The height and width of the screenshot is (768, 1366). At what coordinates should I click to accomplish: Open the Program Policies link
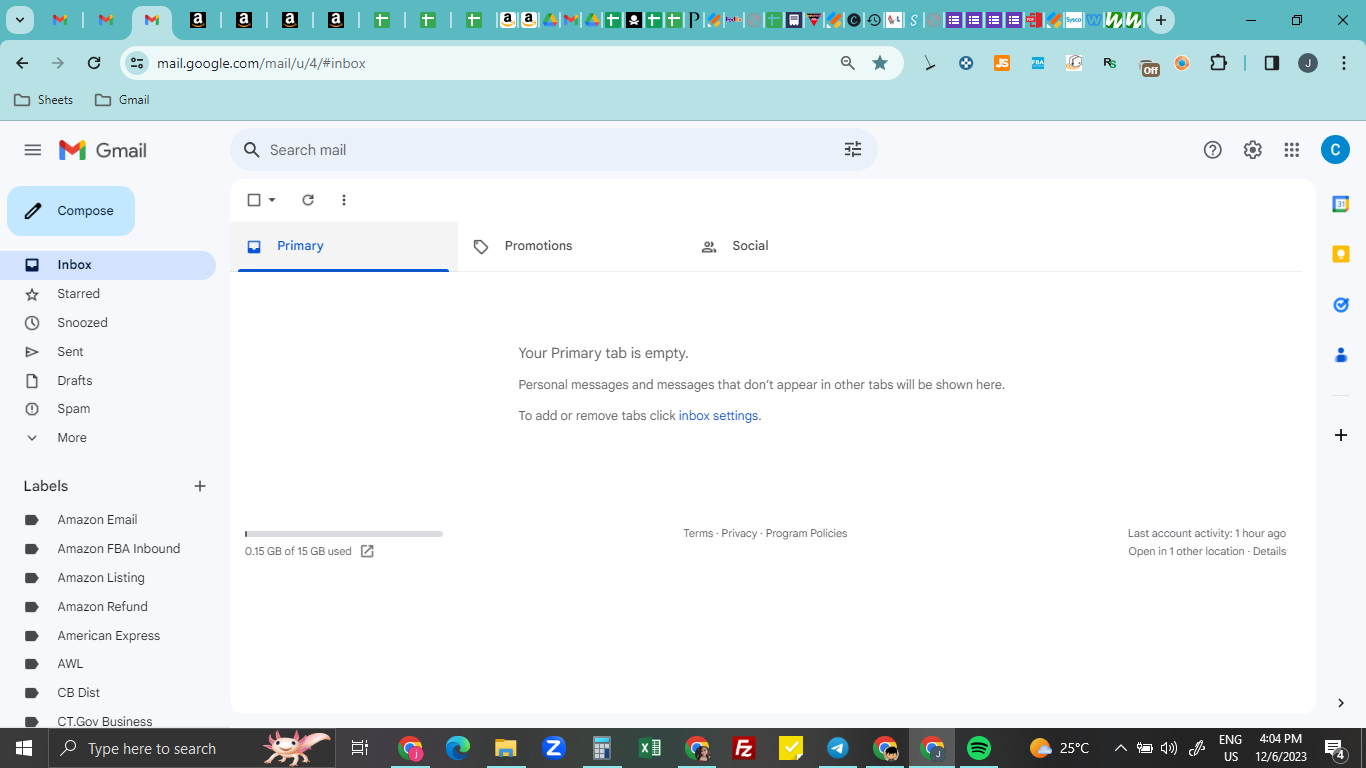(806, 534)
